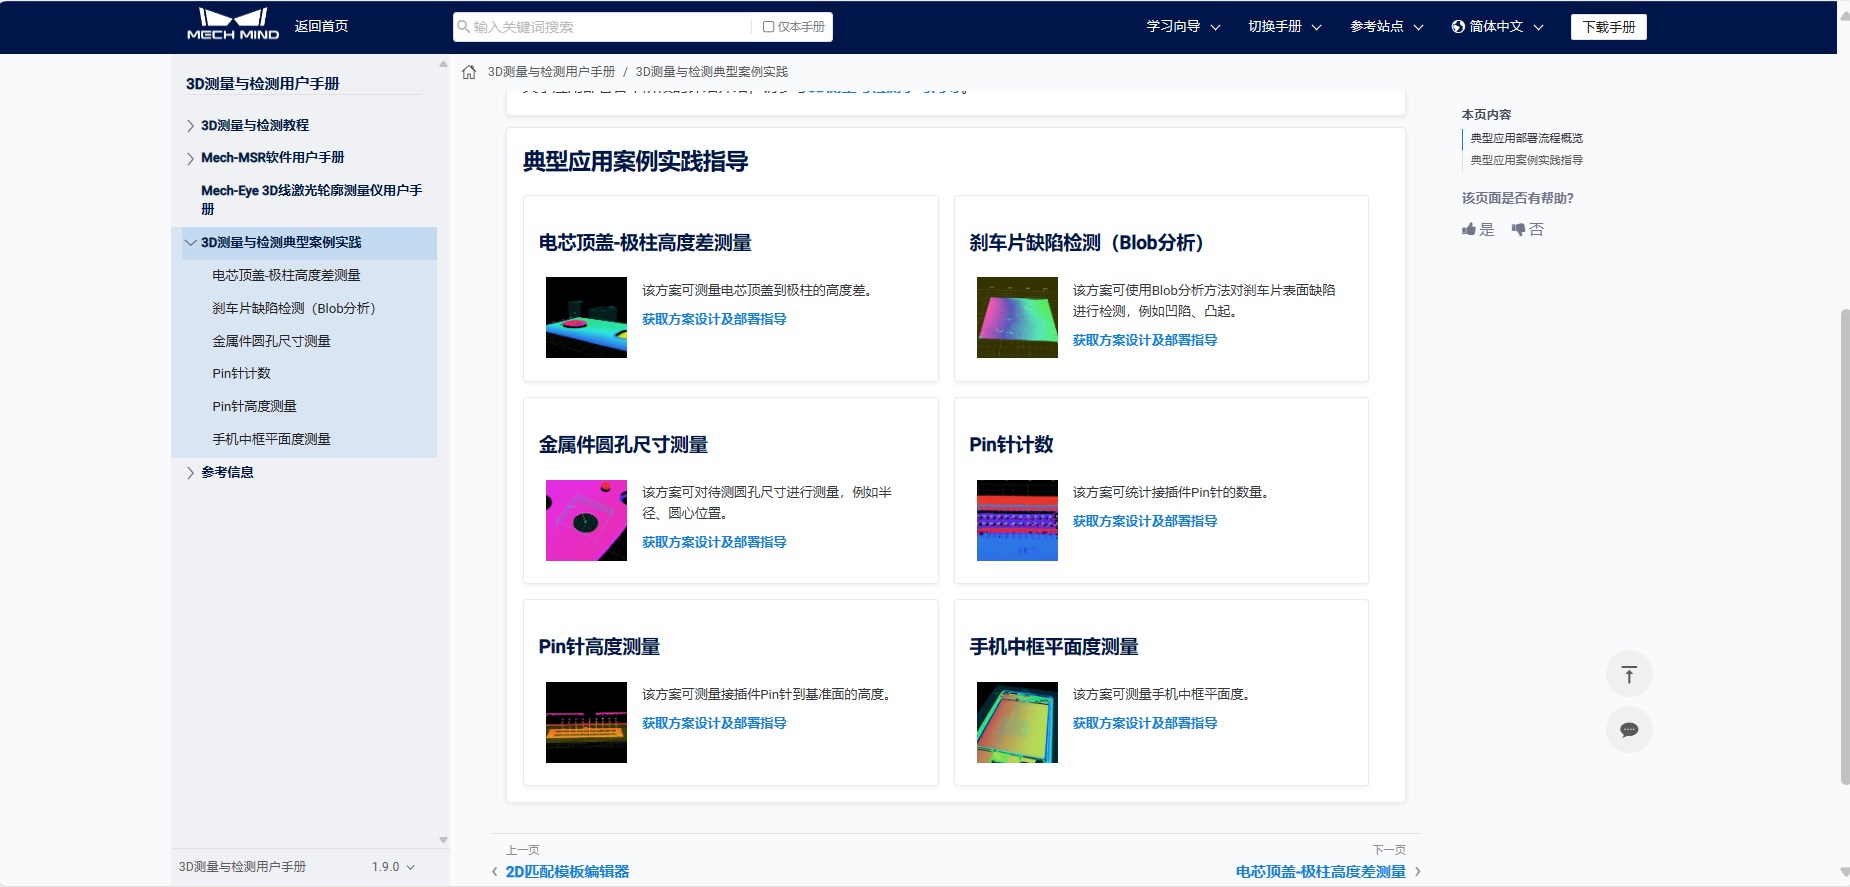Click the thumbs-down 否 feedback icon
The image size is (1850, 887).
pyautogui.click(x=1518, y=230)
